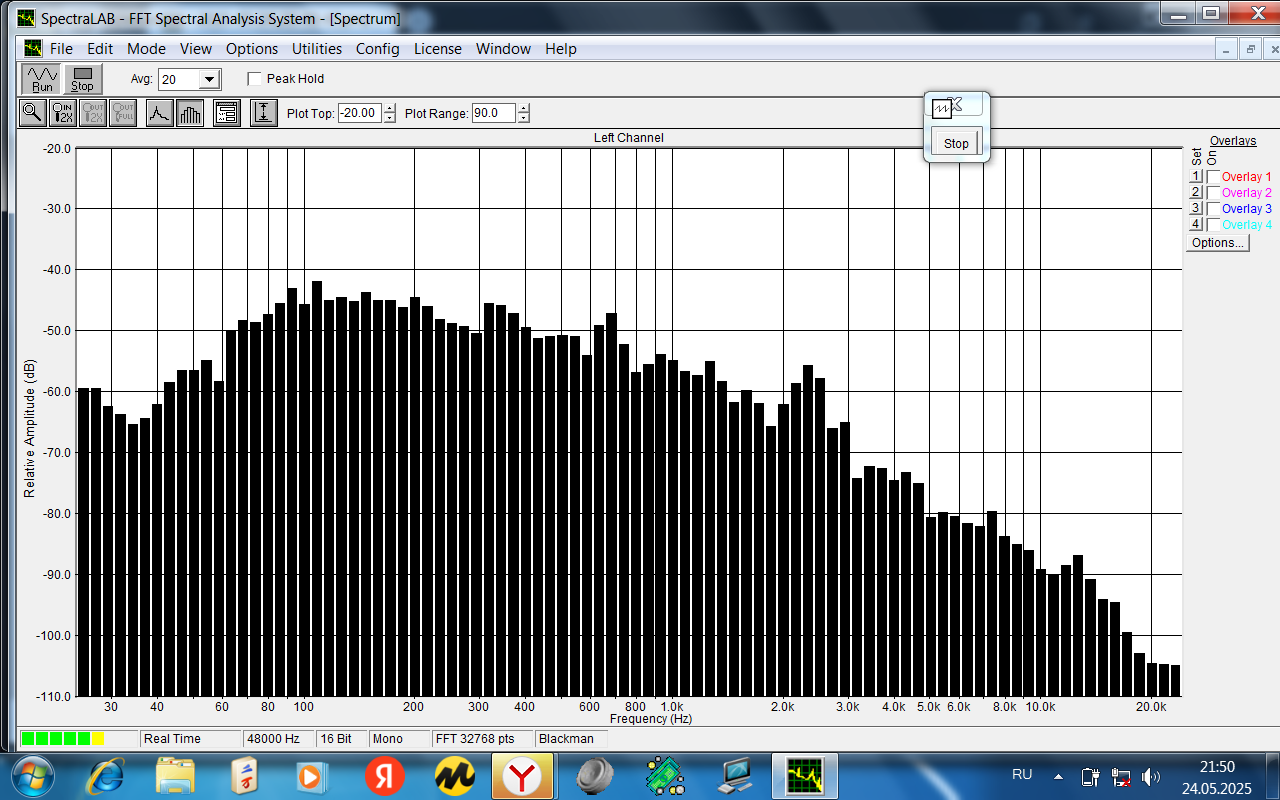Open the Edit menu
This screenshot has width=1280, height=800.
point(100,48)
